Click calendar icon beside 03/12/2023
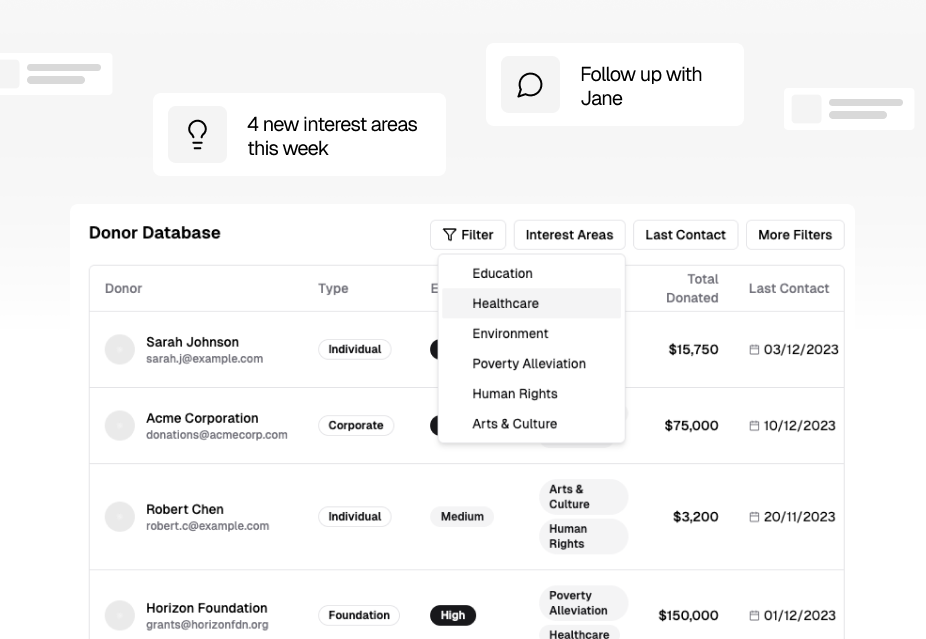 [754, 350]
